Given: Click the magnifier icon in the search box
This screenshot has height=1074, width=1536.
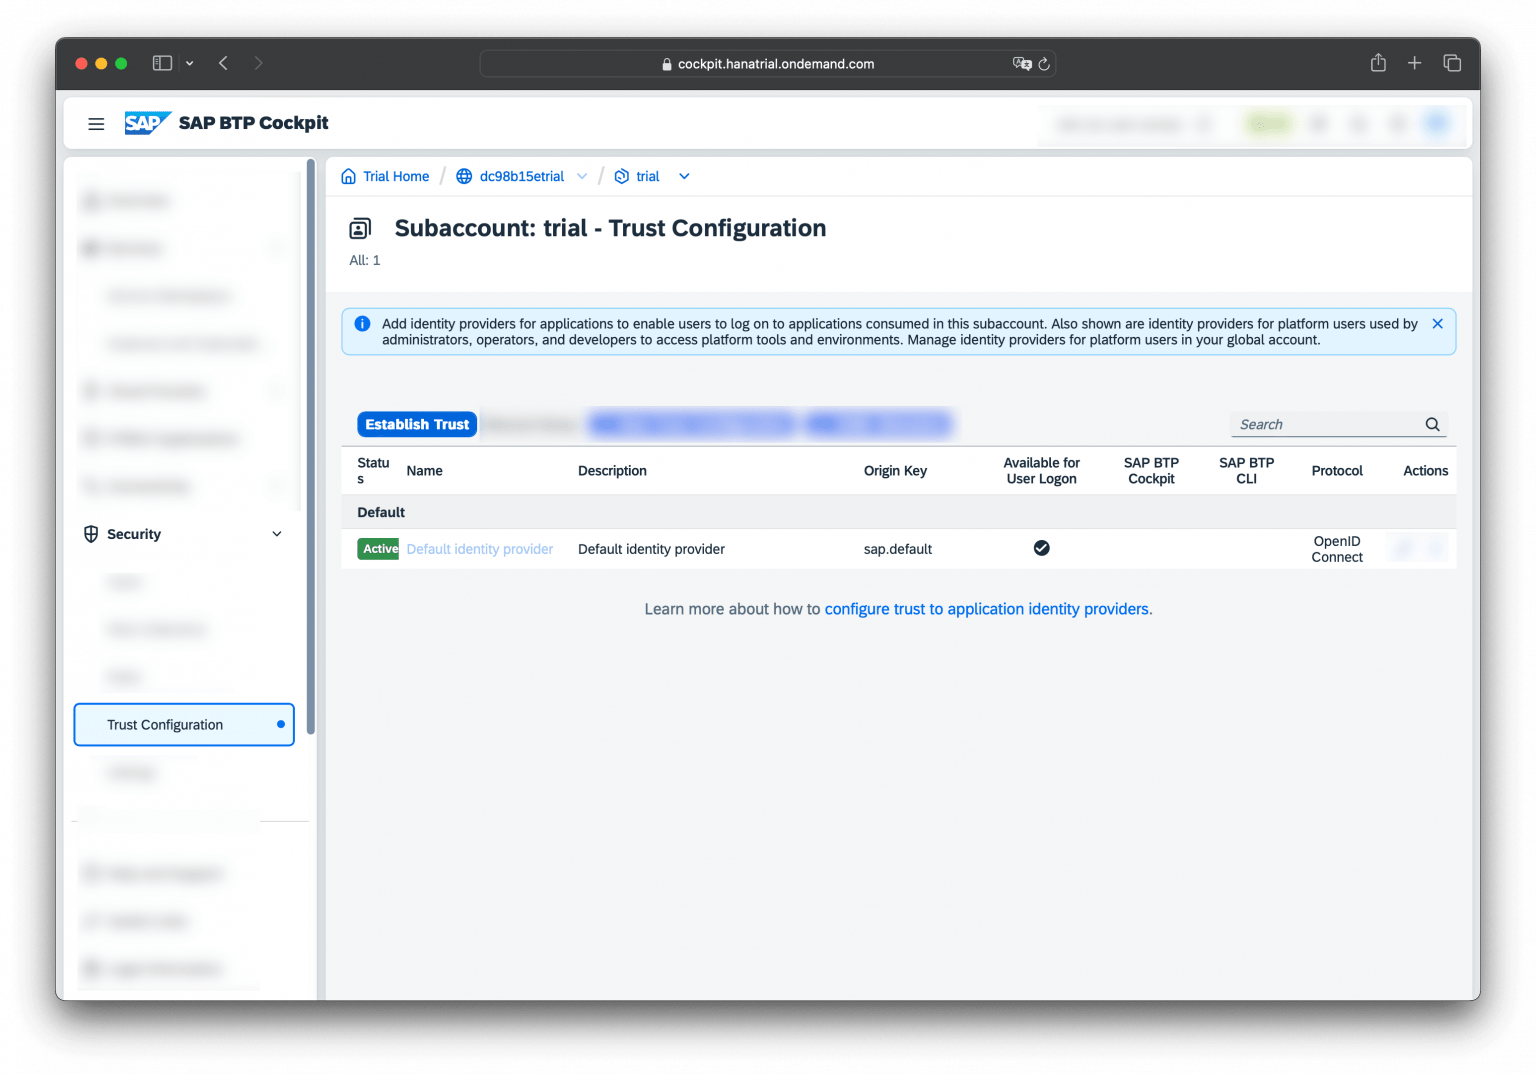Looking at the screenshot, I should [1432, 424].
